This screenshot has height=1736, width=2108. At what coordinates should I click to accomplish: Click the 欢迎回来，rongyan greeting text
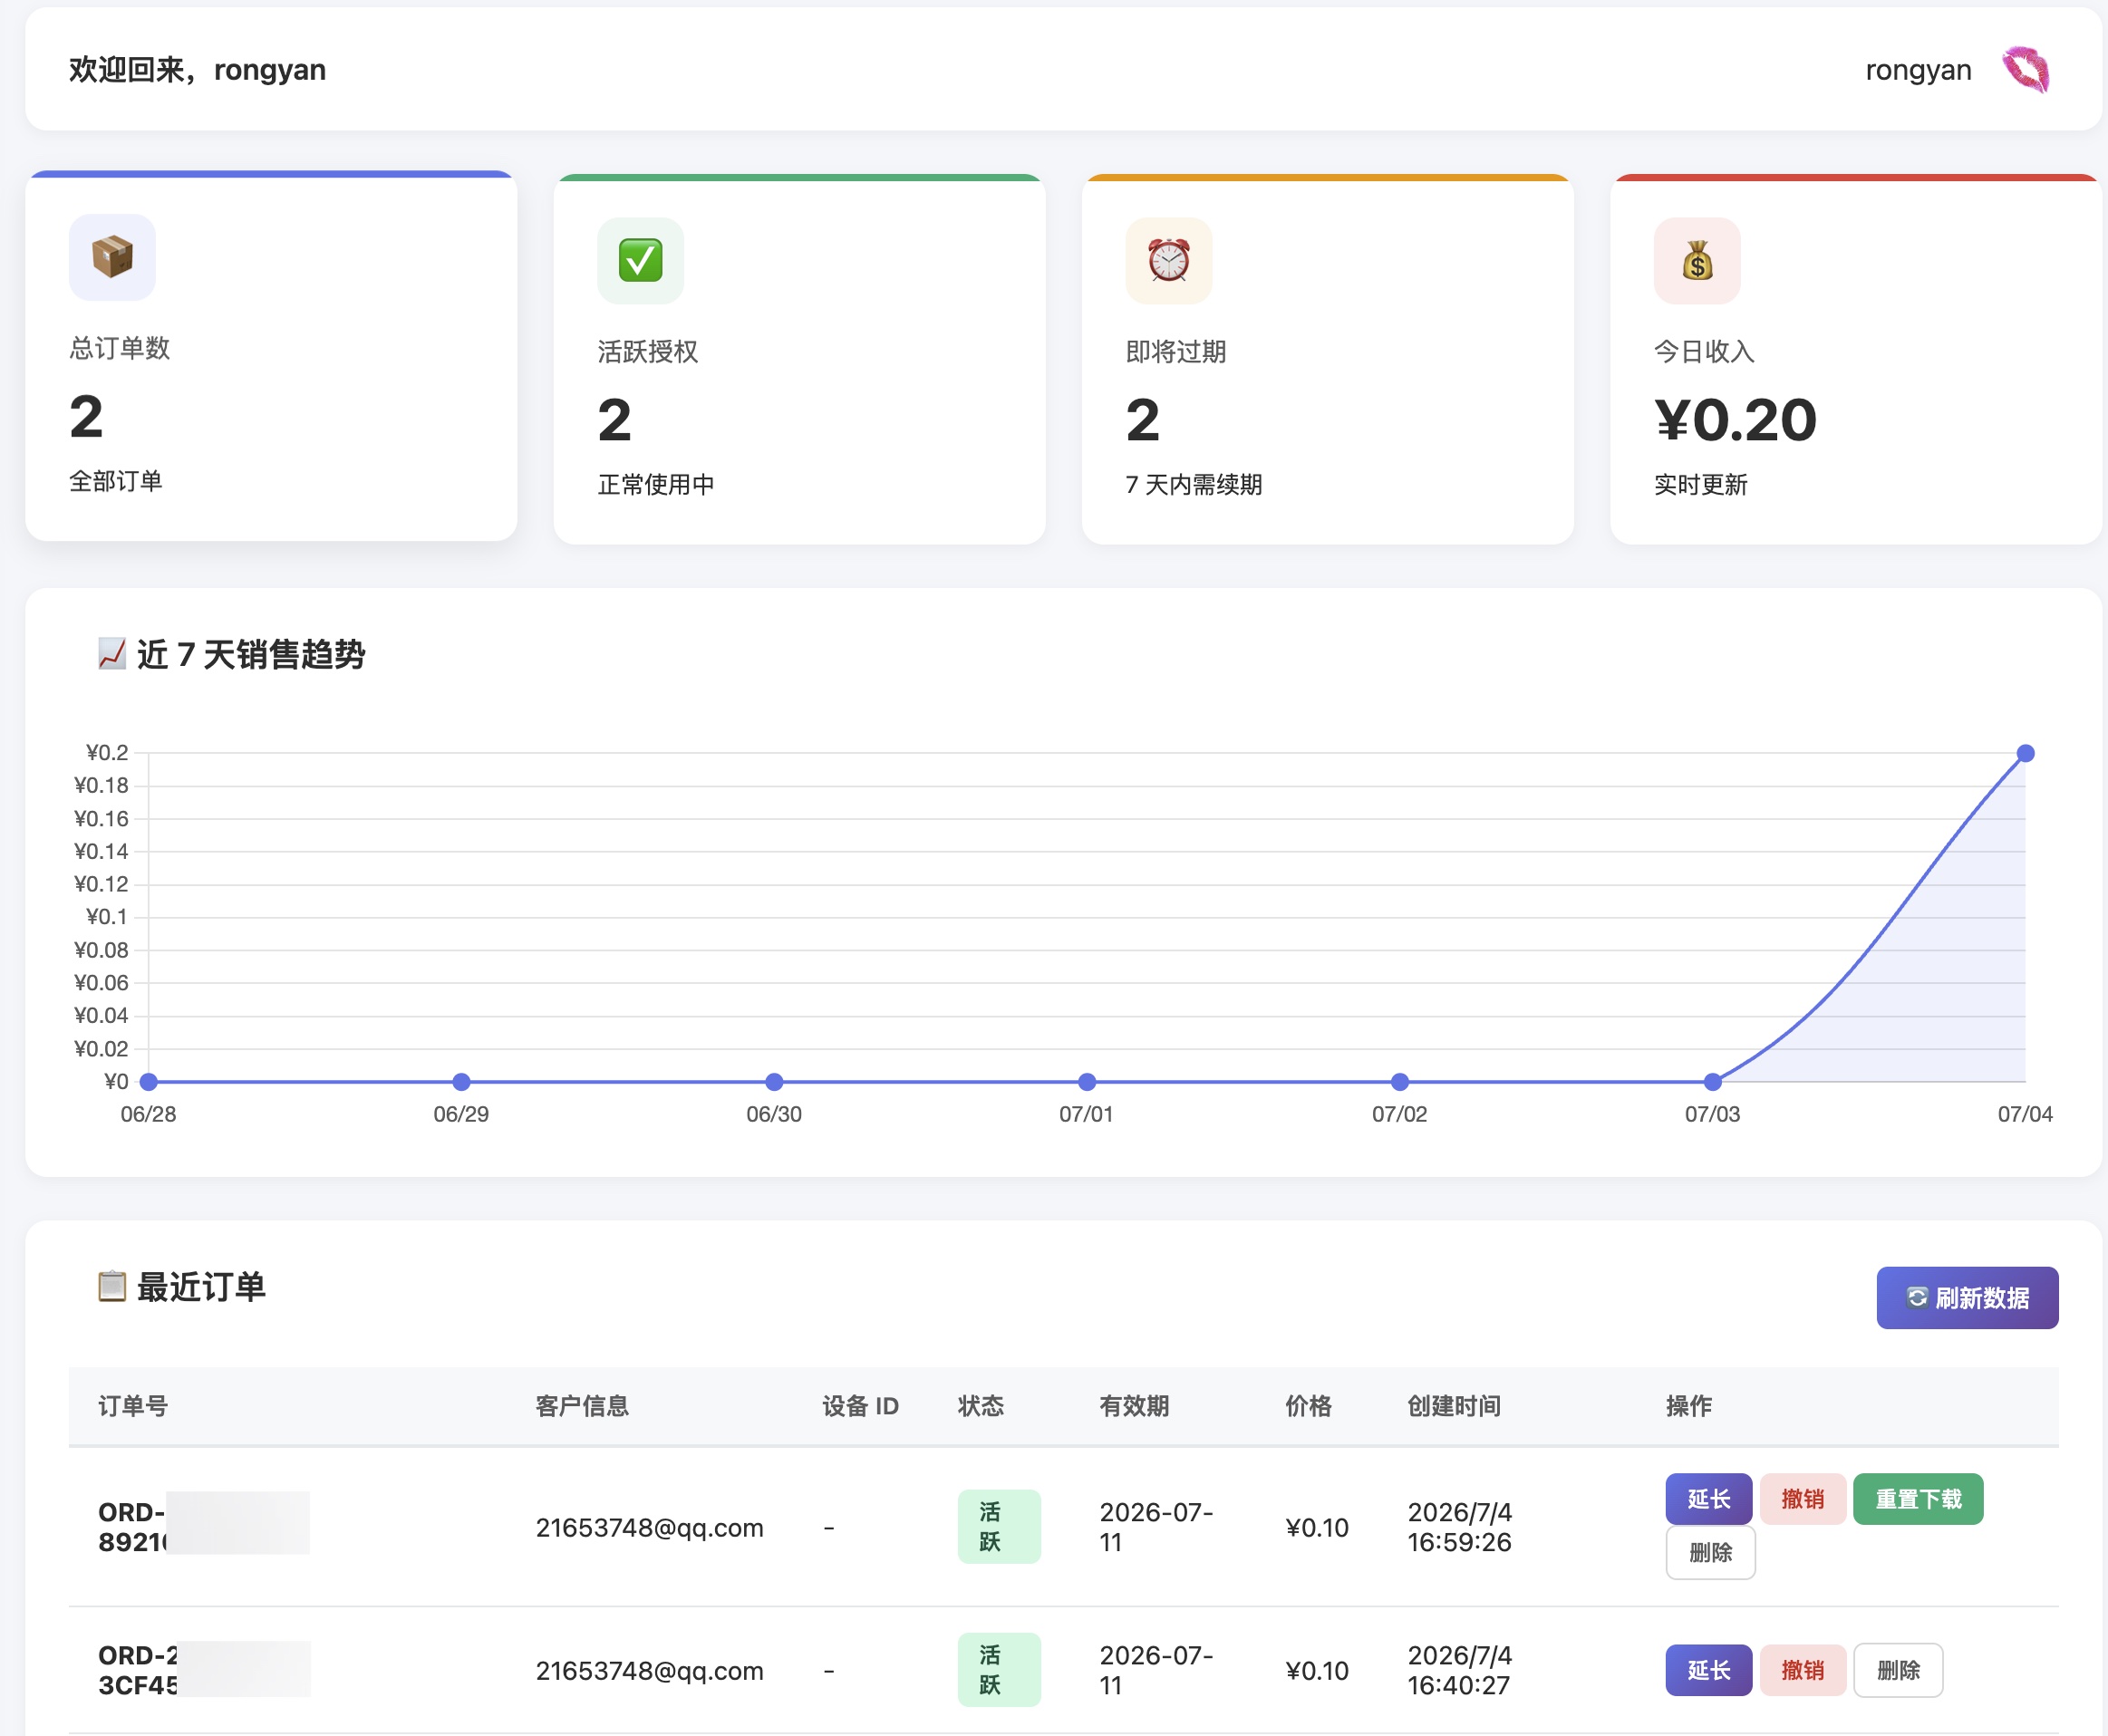click(197, 70)
